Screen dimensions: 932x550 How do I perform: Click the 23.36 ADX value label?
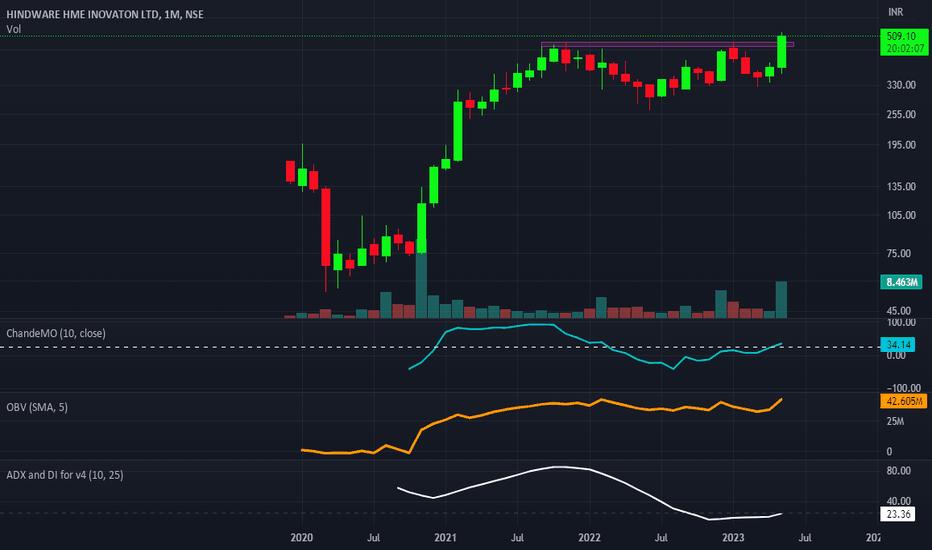898,514
